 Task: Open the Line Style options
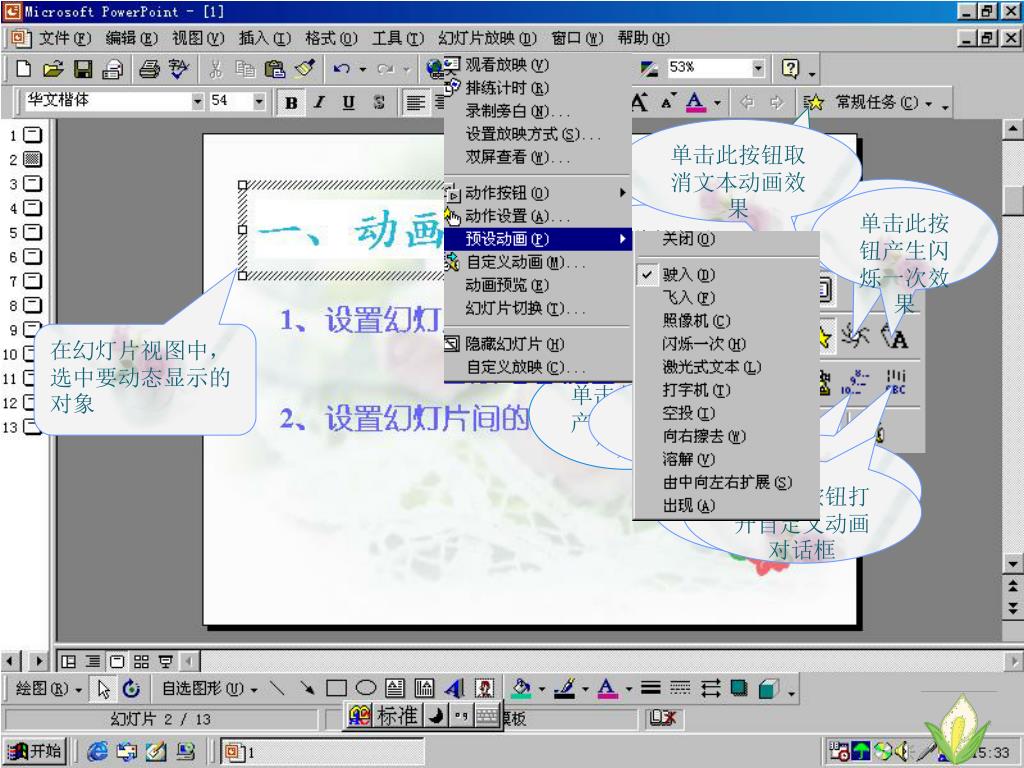650,688
